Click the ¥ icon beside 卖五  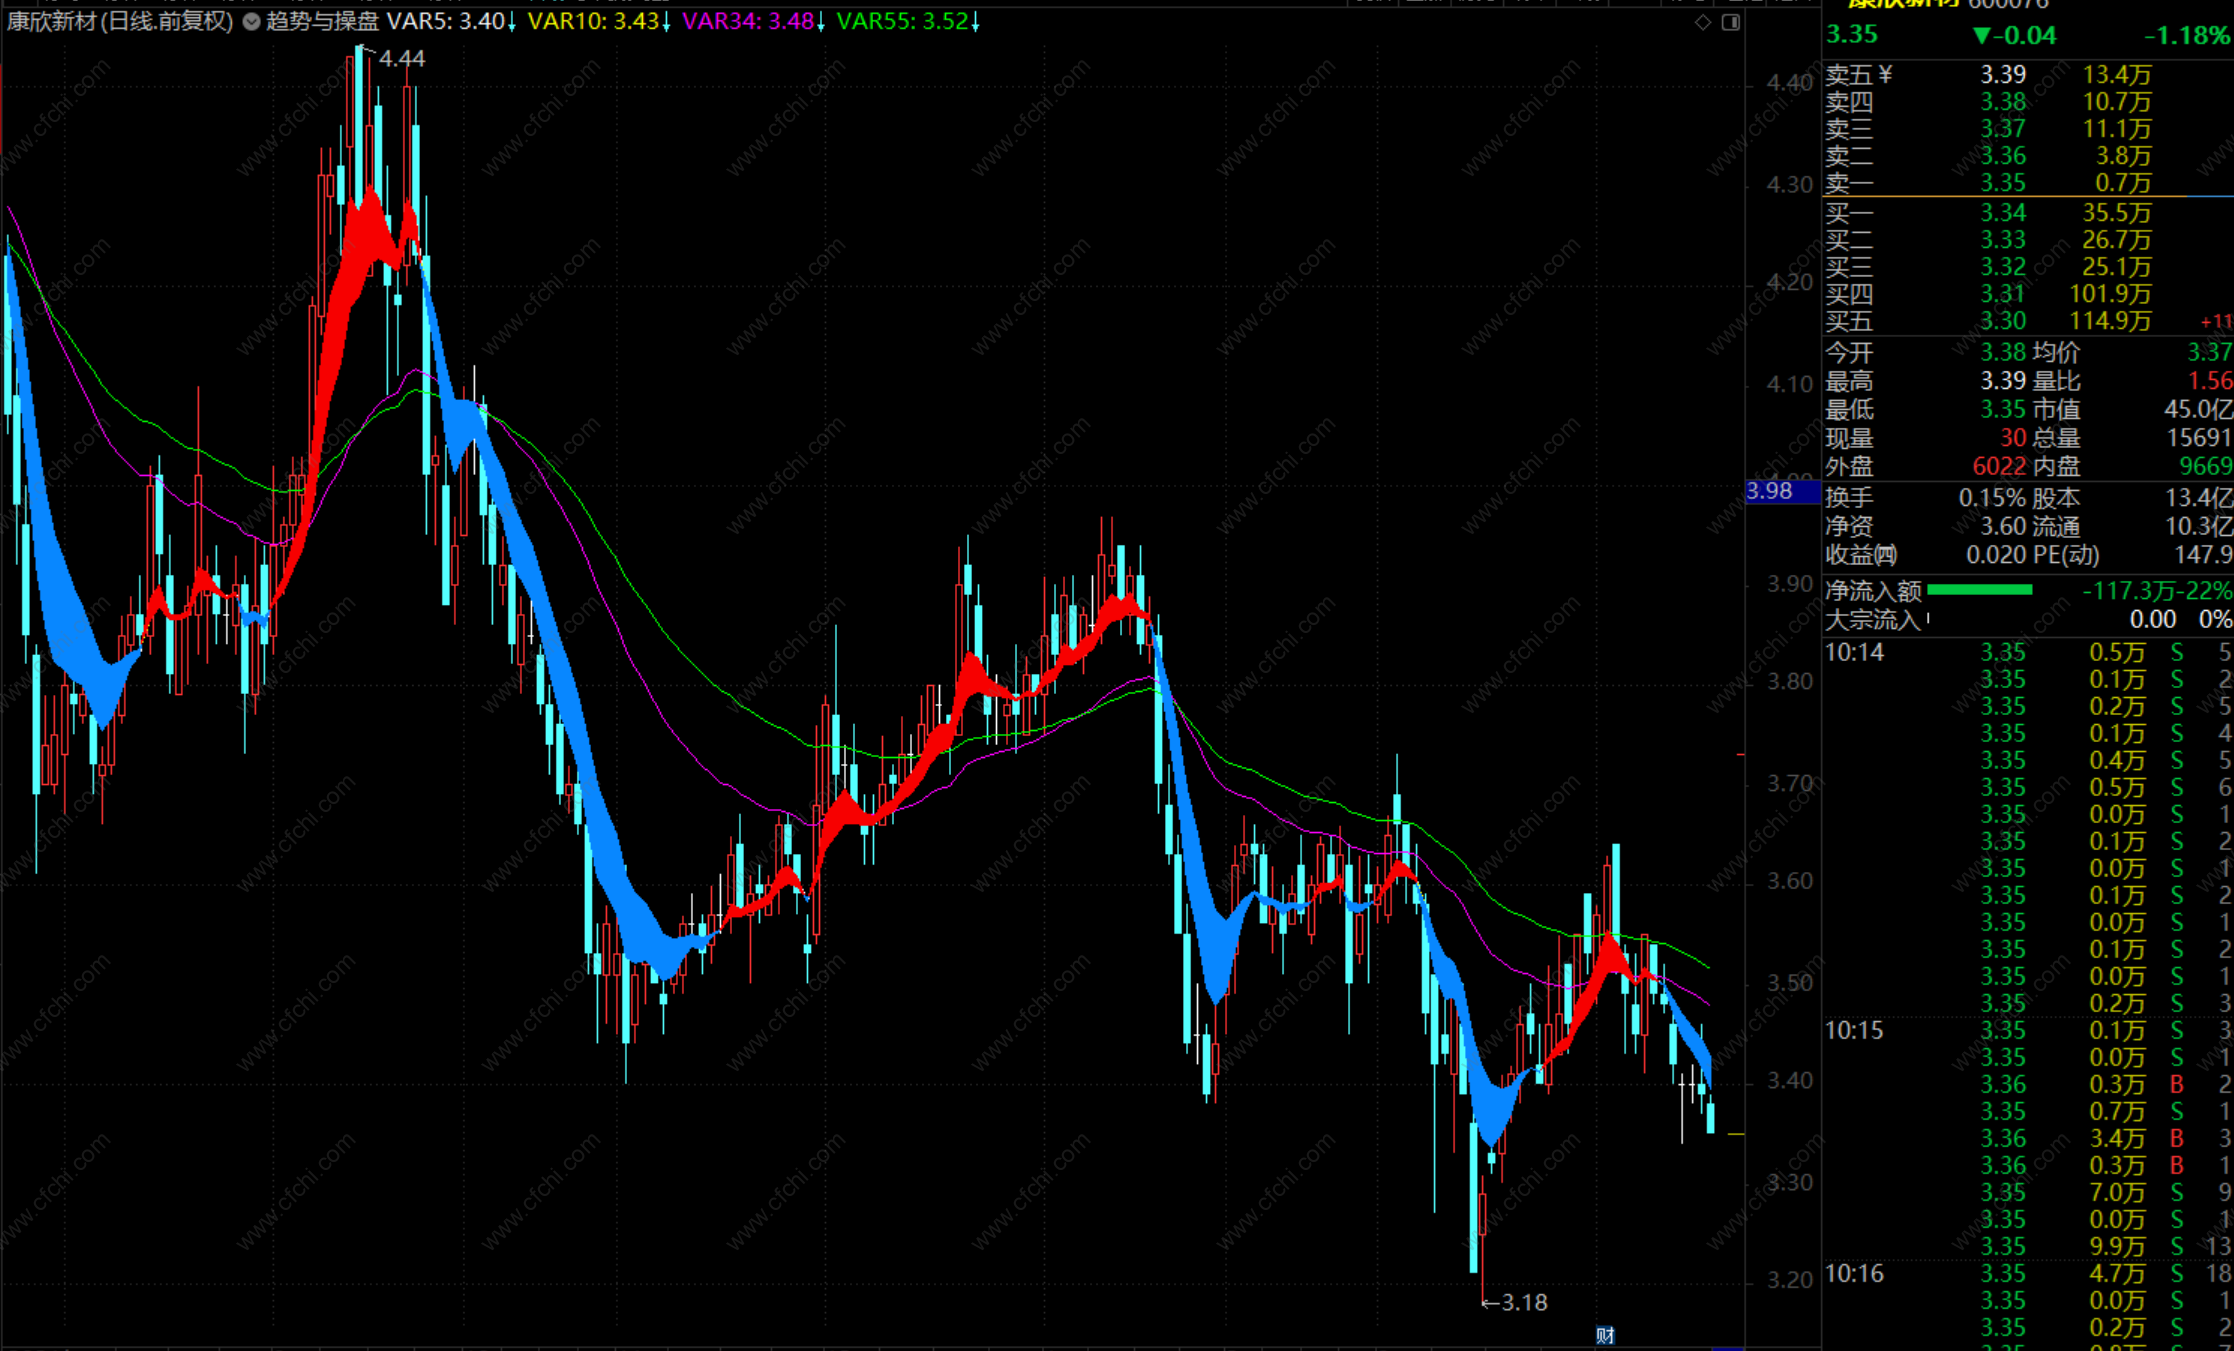pos(1885,75)
